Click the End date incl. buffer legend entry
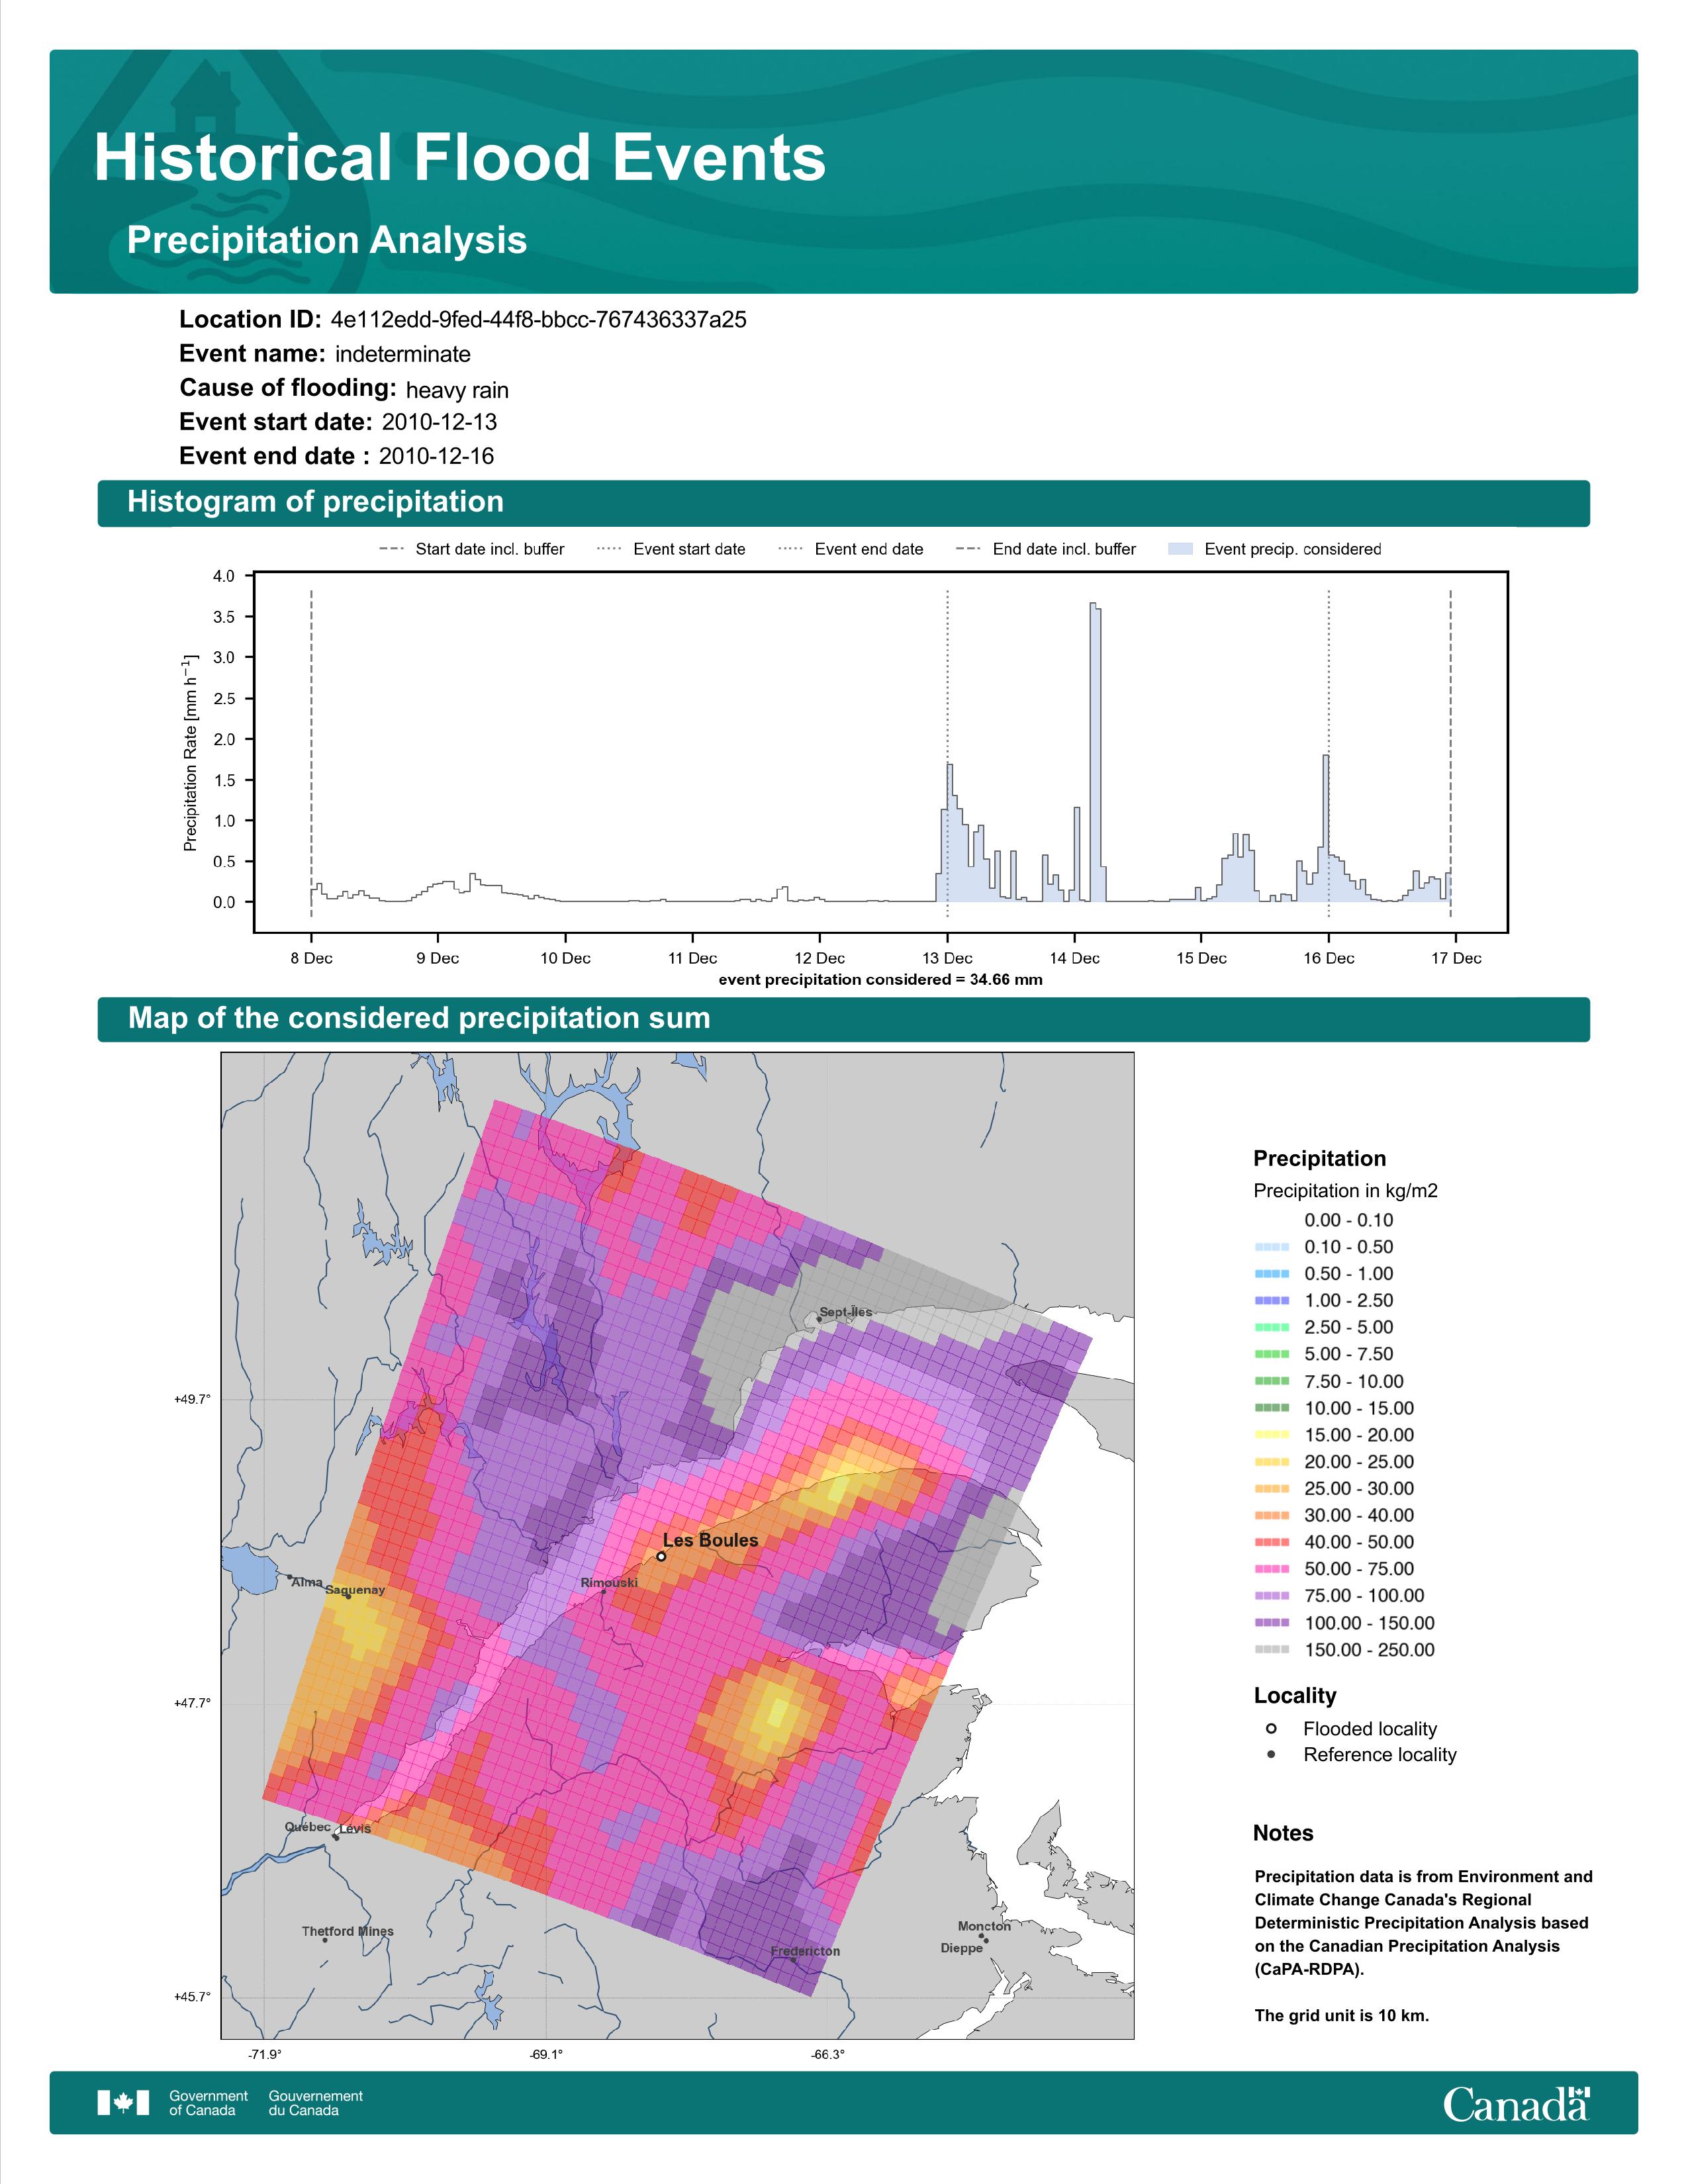 [1046, 549]
